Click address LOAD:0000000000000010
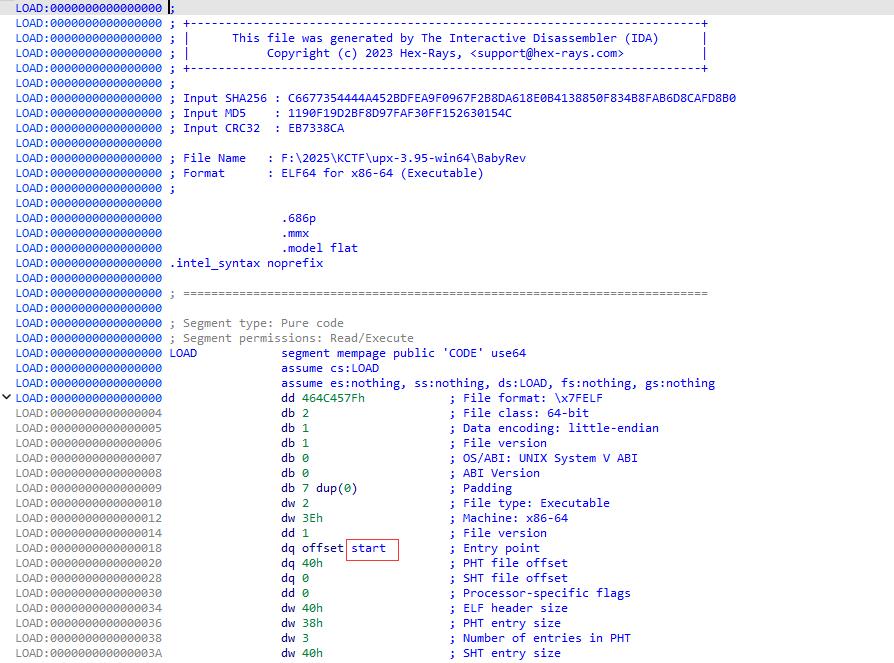 click(88, 503)
